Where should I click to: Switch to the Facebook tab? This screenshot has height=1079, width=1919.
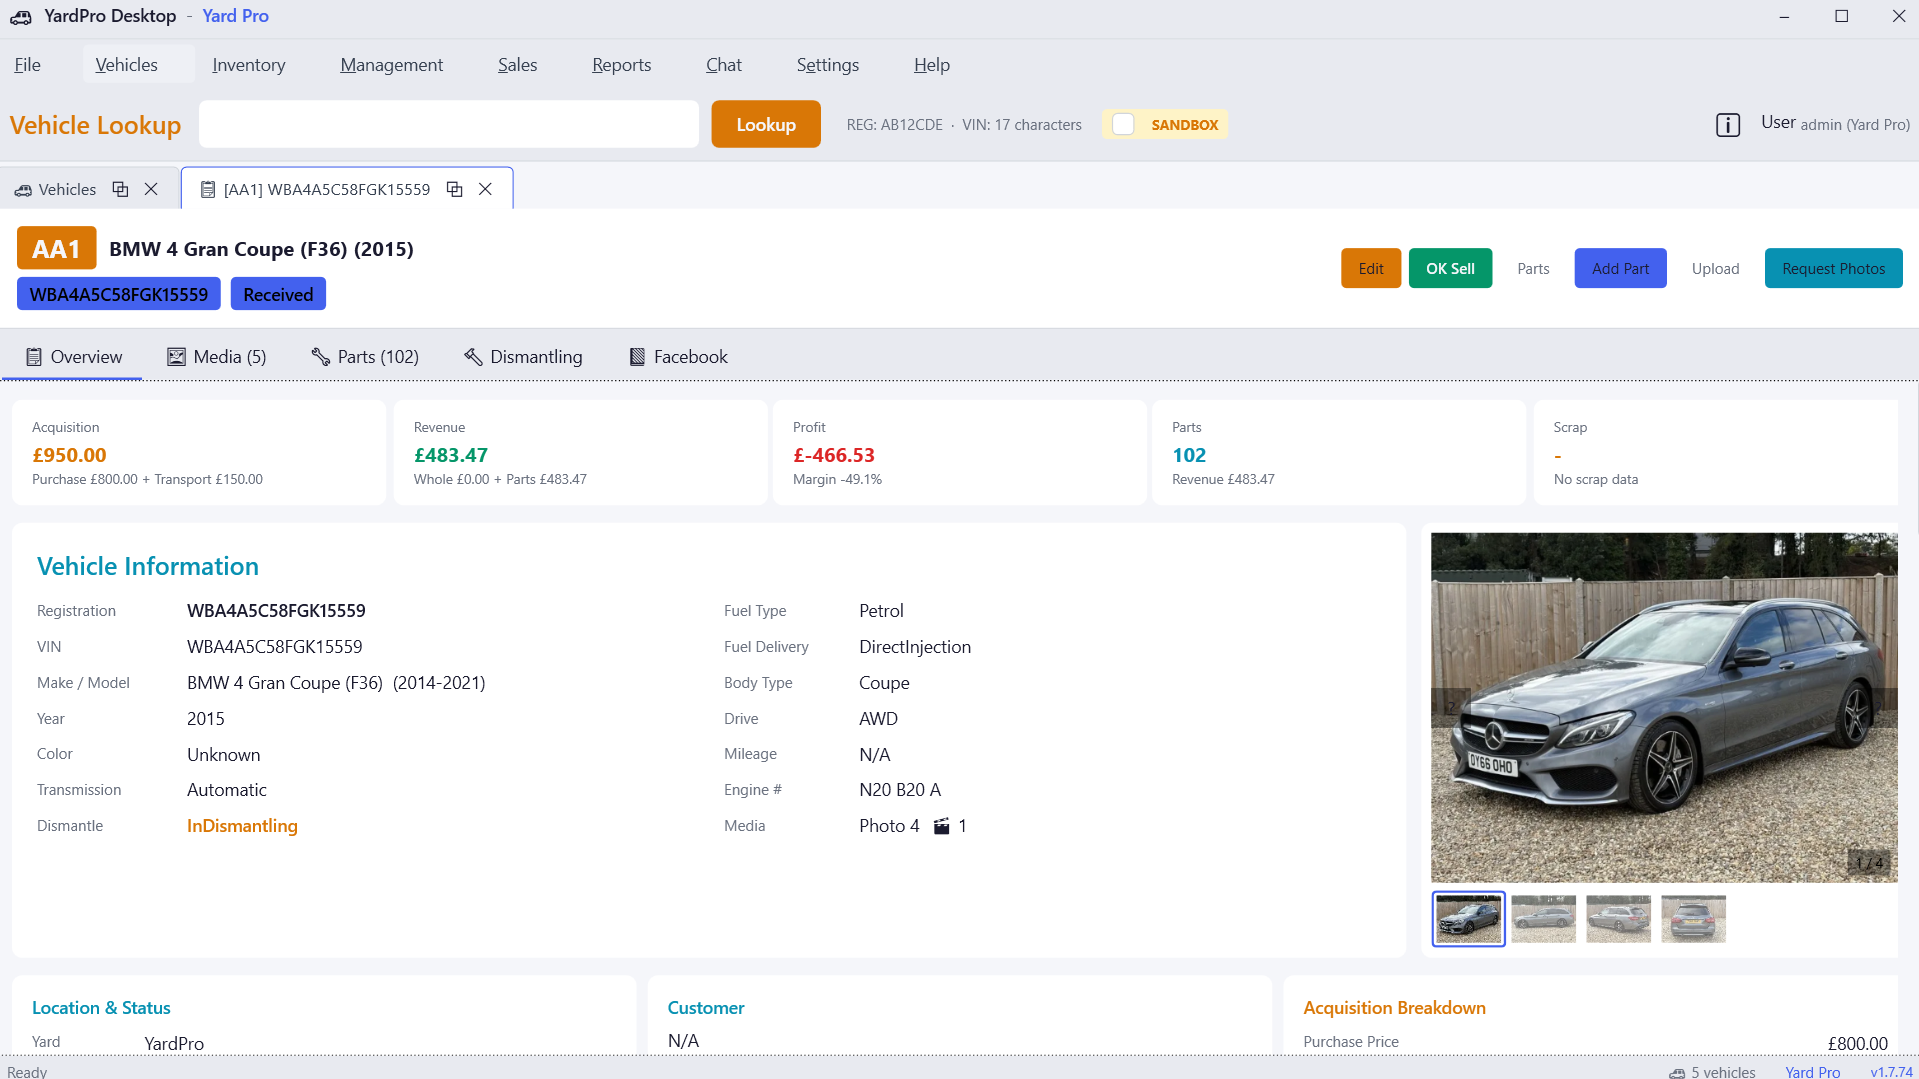677,357
